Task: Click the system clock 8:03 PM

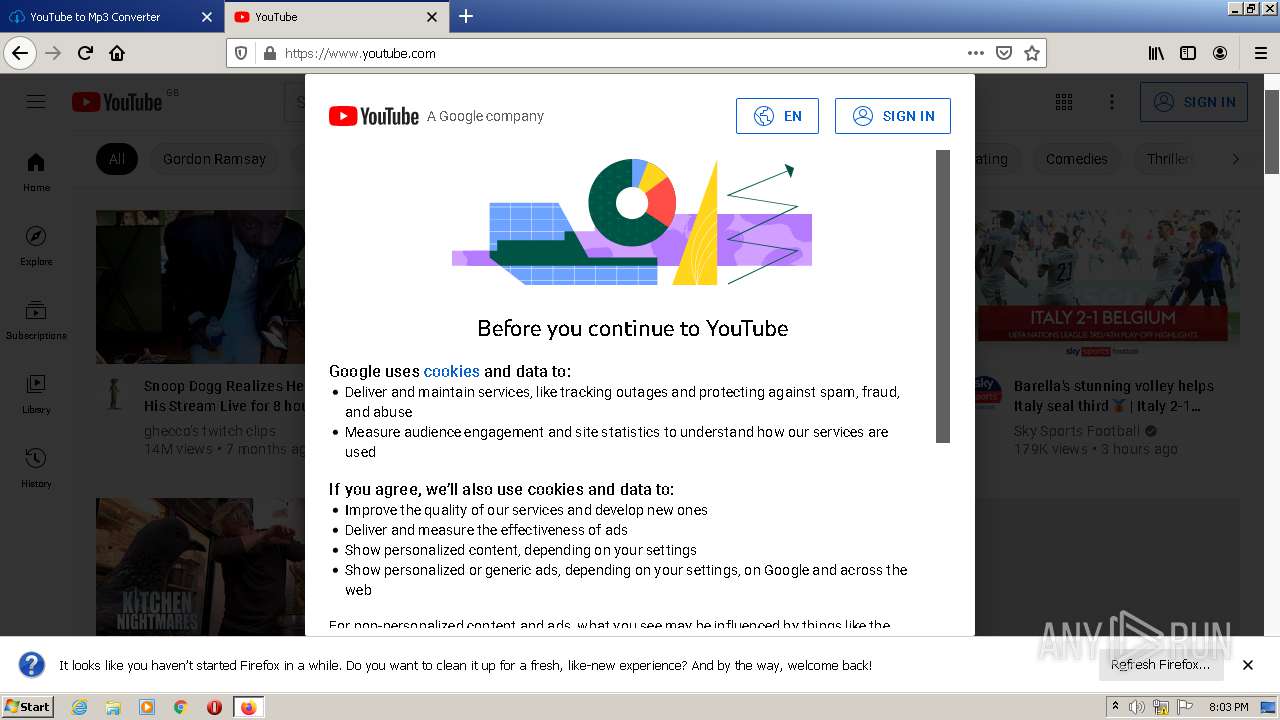Action: (x=1228, y=707)
